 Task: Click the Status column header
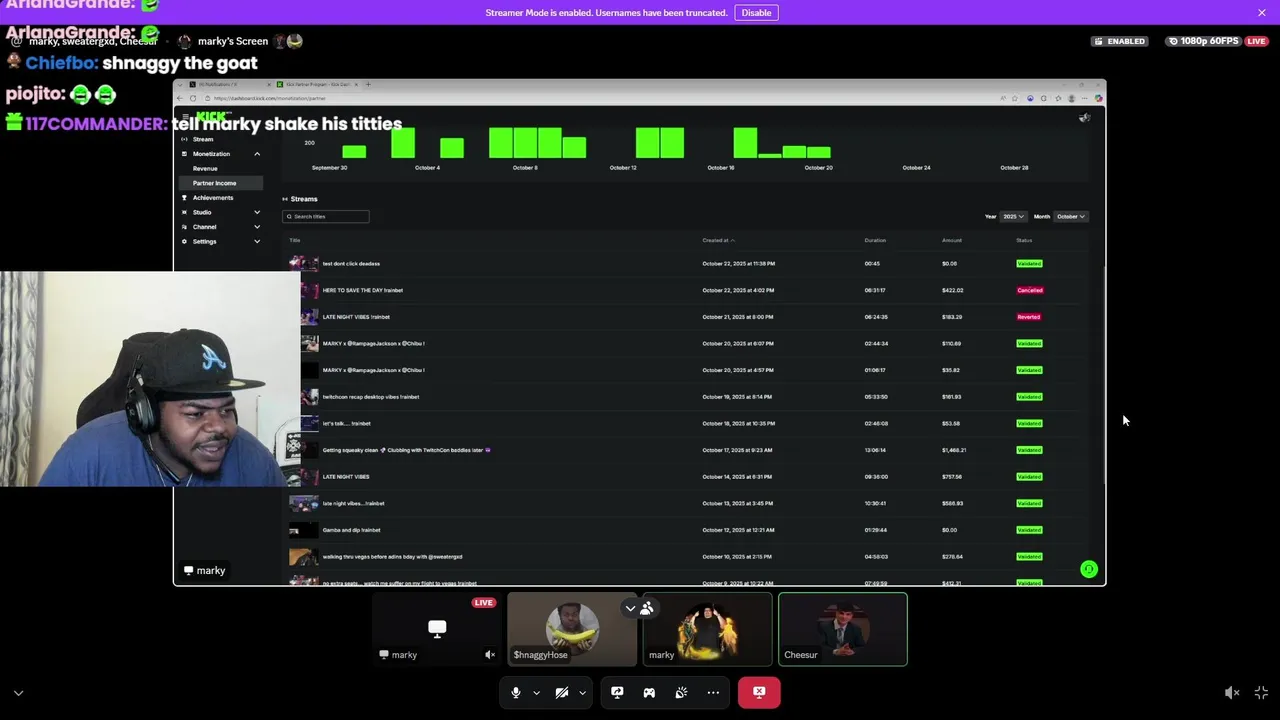coord(1024,240)
